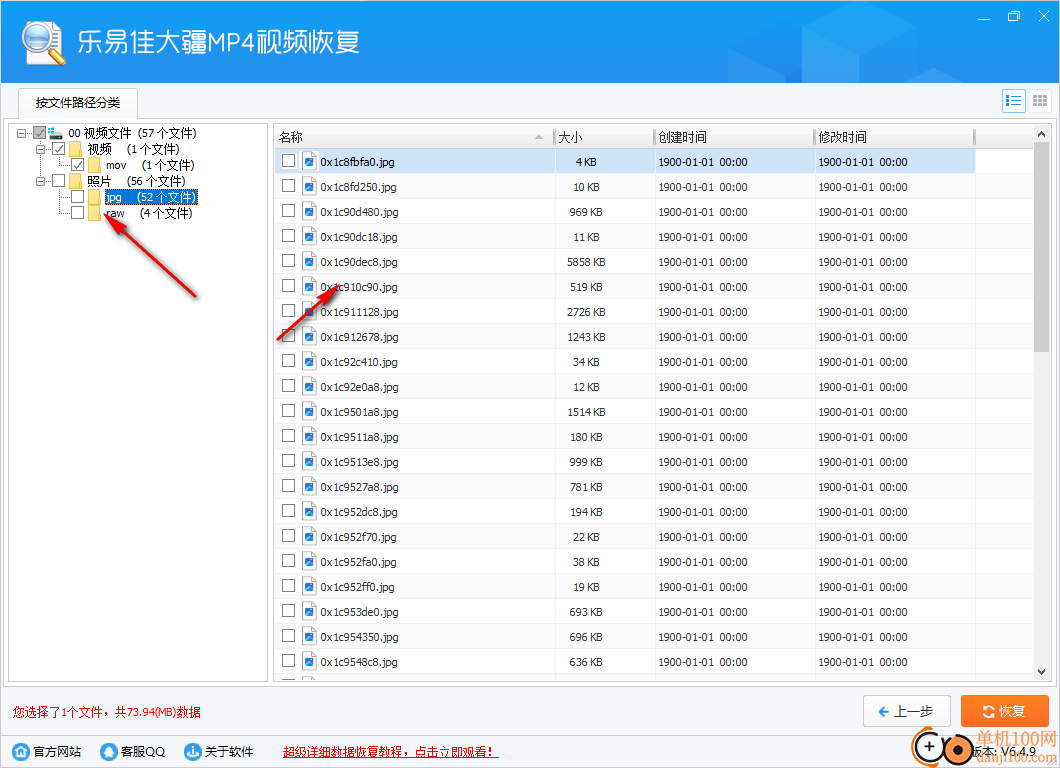Select 照片 (56 个文件) tree item
Screen dimensions: 1060x768
coord(136,181)
